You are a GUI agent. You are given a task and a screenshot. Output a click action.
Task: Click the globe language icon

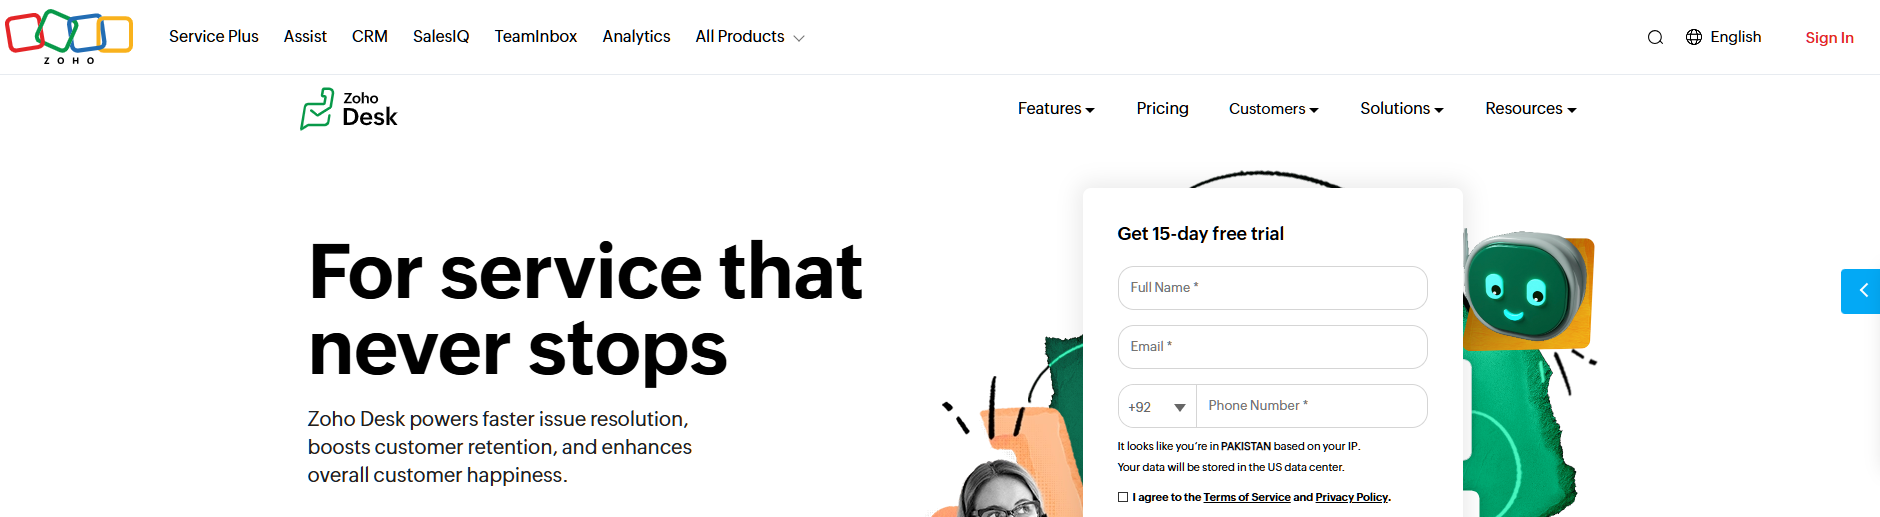[1694, 37]
